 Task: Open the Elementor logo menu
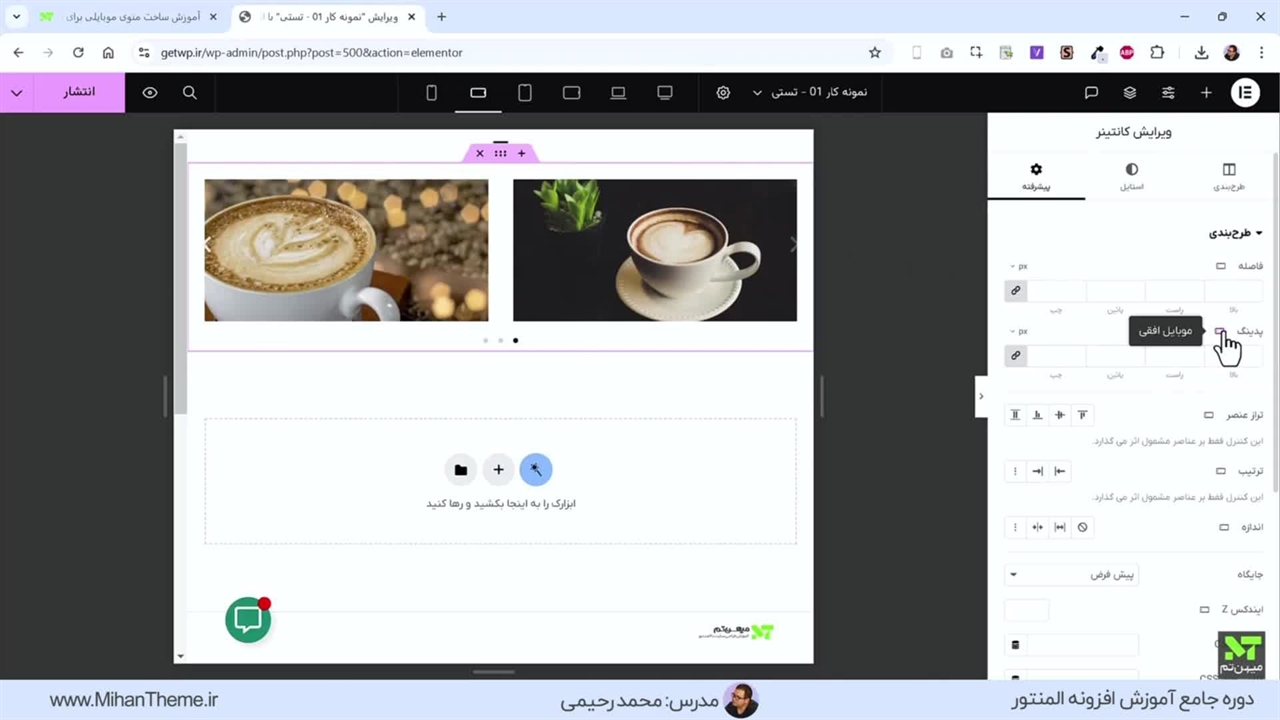tap(1245, 92)
